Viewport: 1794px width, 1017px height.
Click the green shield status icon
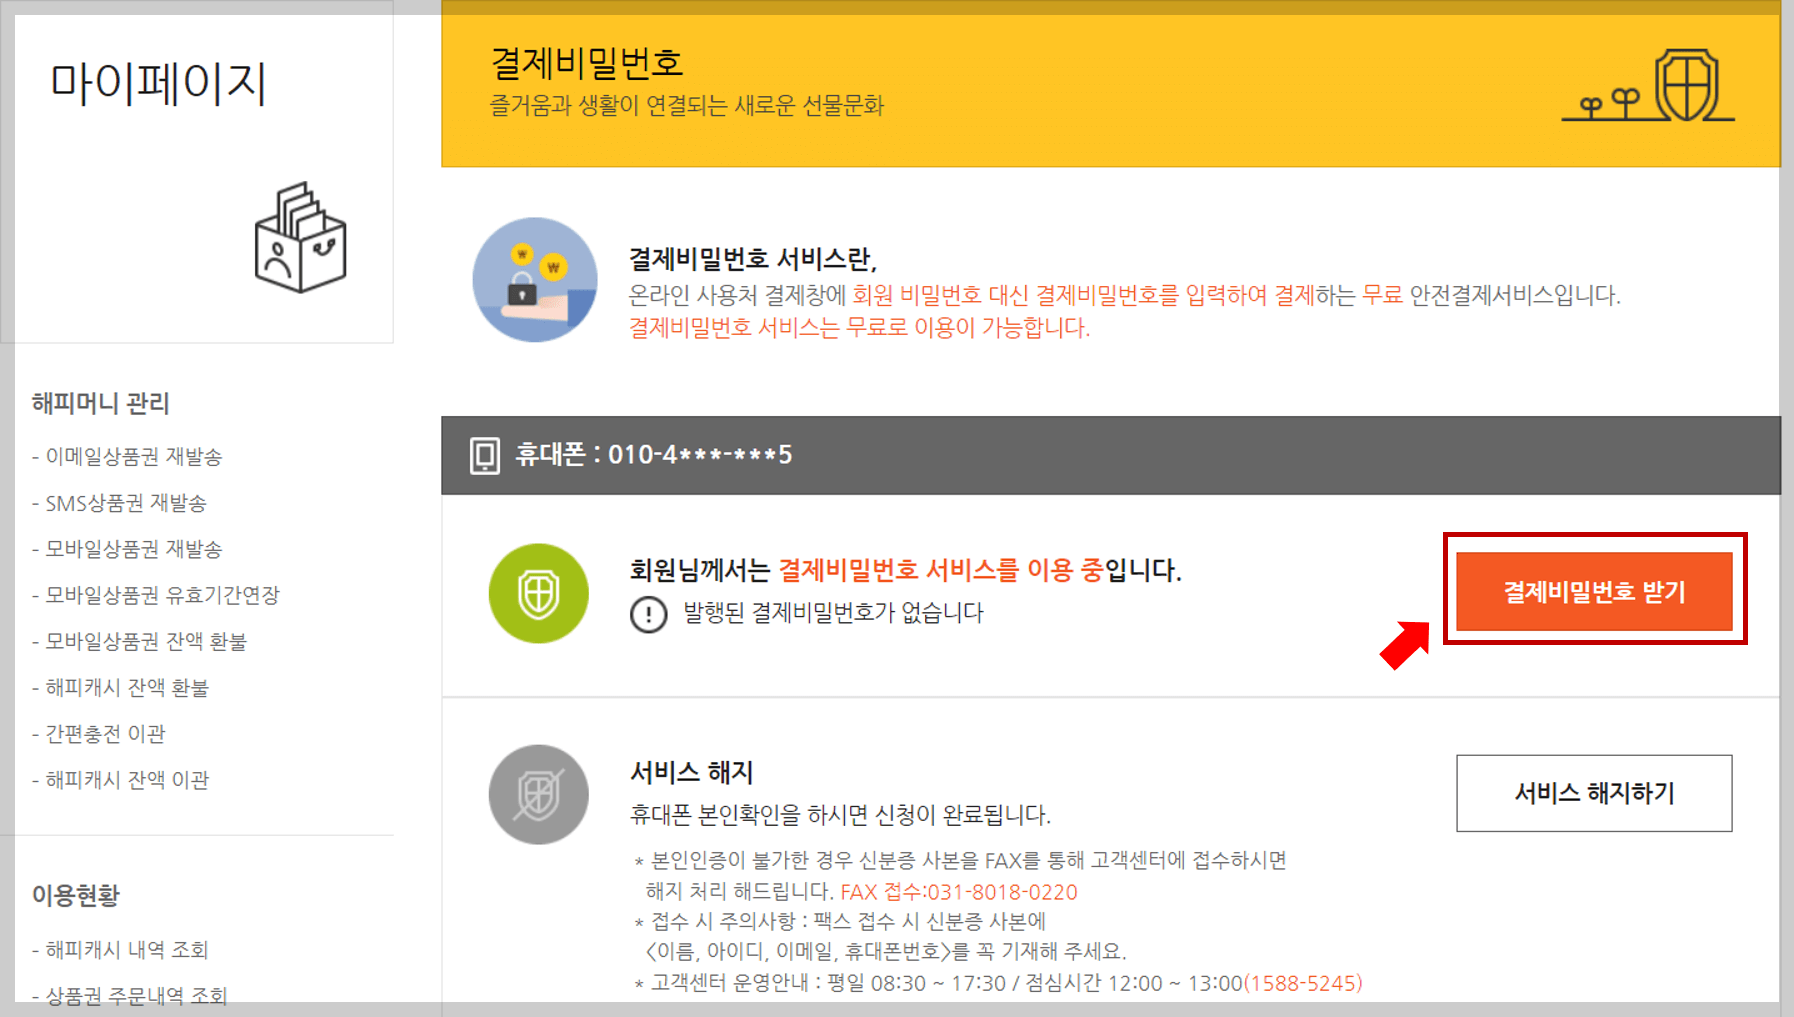pos(538,592)
